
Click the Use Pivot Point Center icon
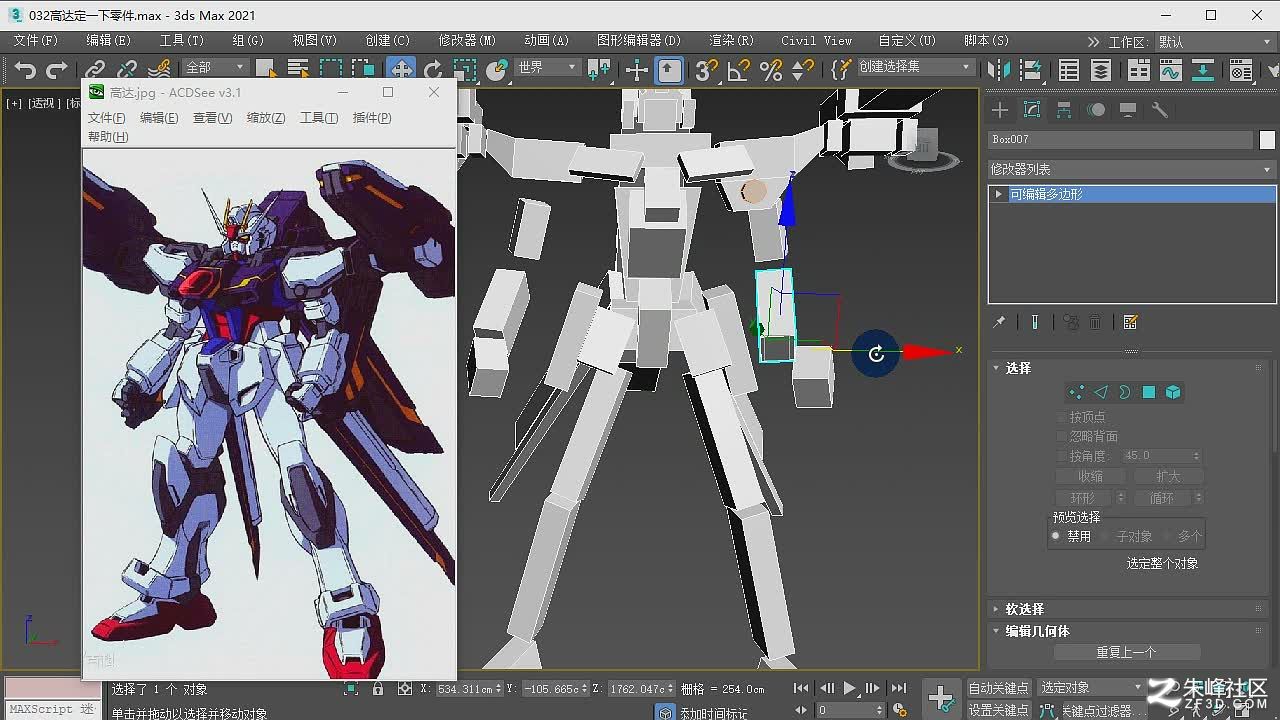tap(600, 70)
